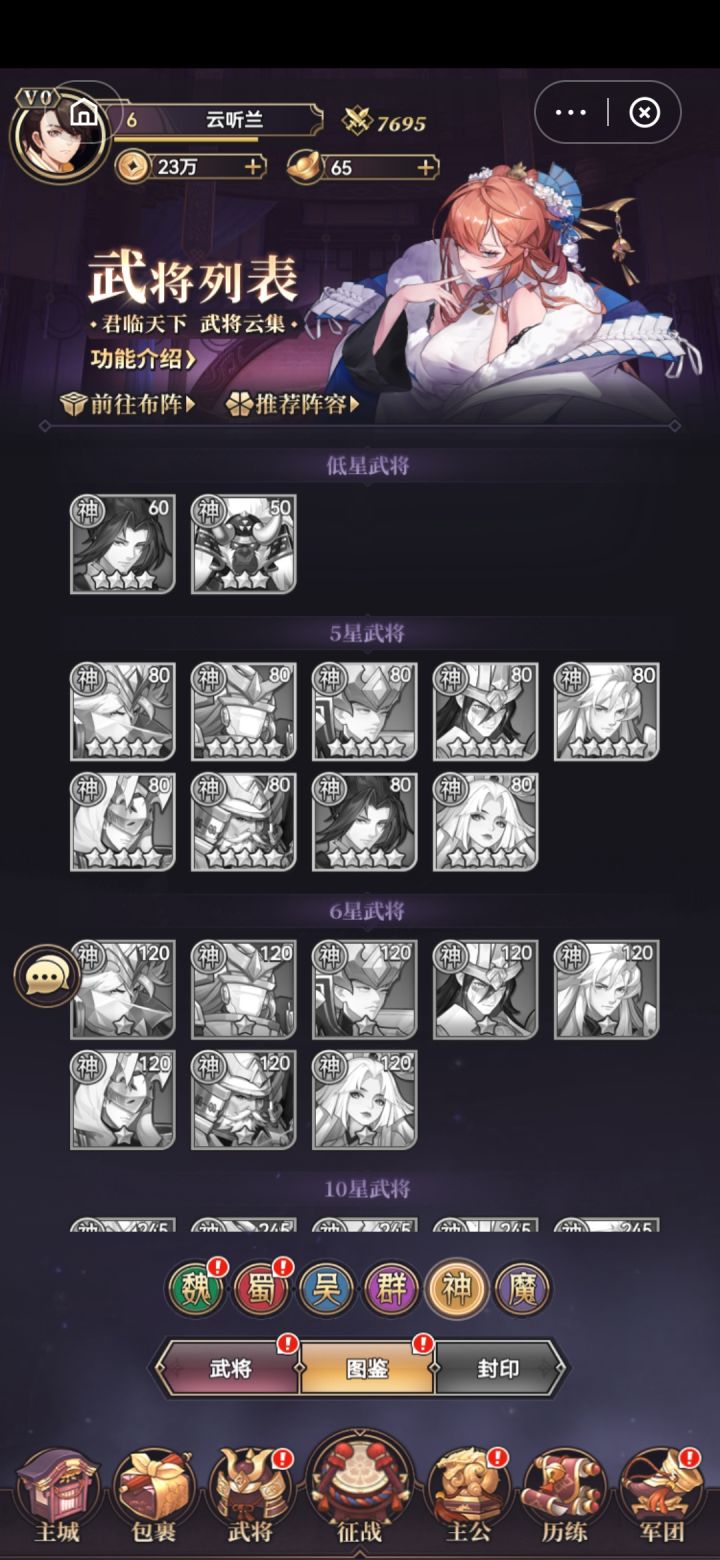Add ingots with plus next to 65
The height and width of the screenshot is (1560, 720).
pyautogui.click(x=427, y=167)
